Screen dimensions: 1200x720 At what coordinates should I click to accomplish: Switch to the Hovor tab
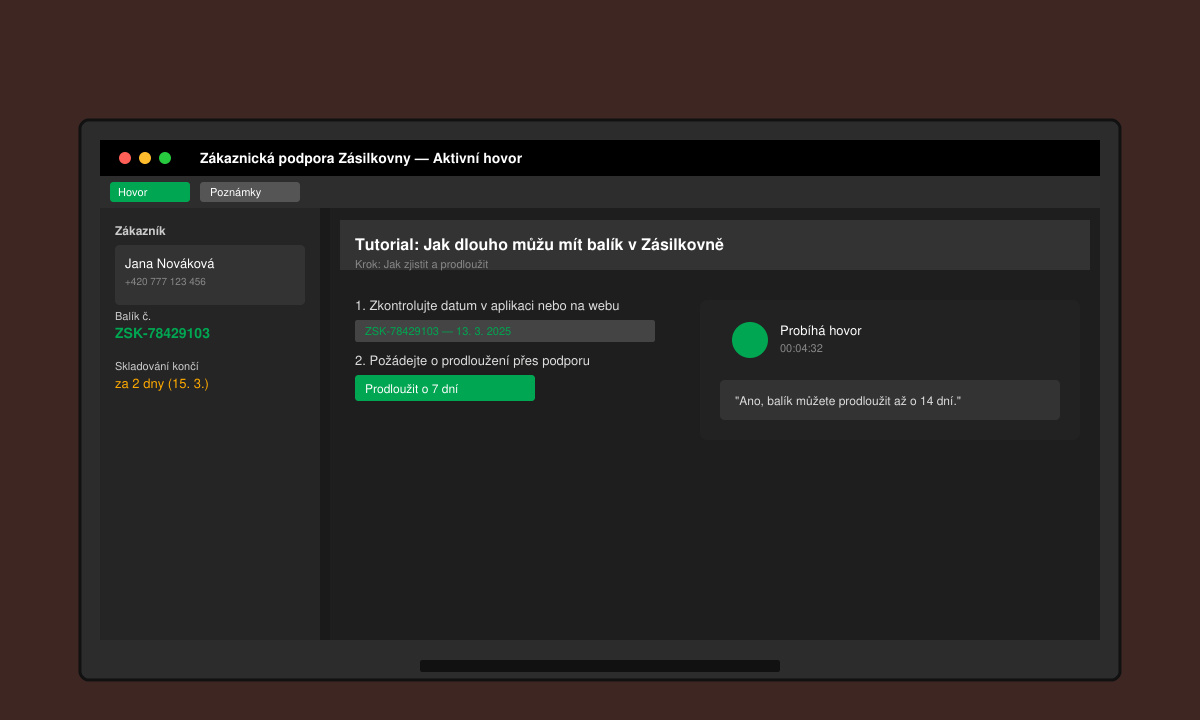coord(150,192)
